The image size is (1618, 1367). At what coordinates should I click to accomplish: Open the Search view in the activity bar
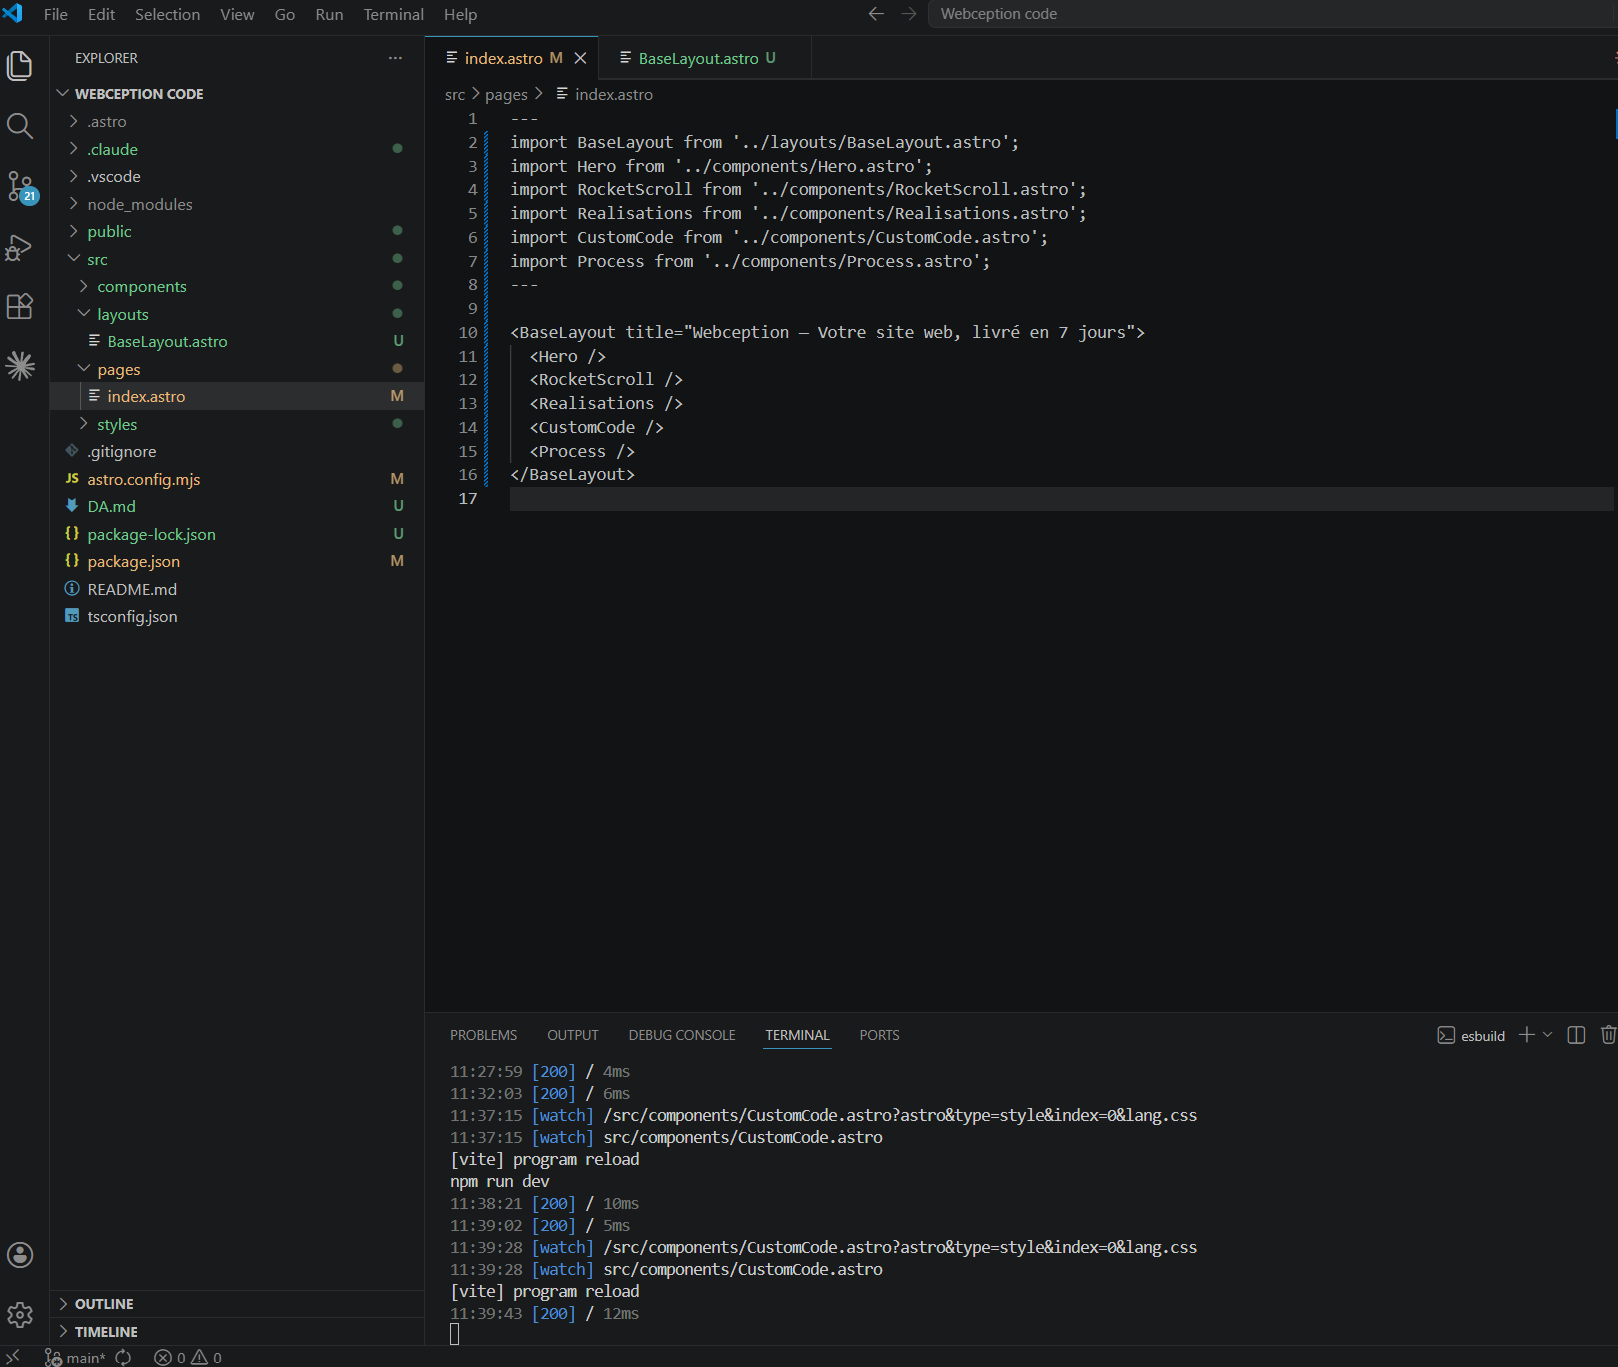20,126
